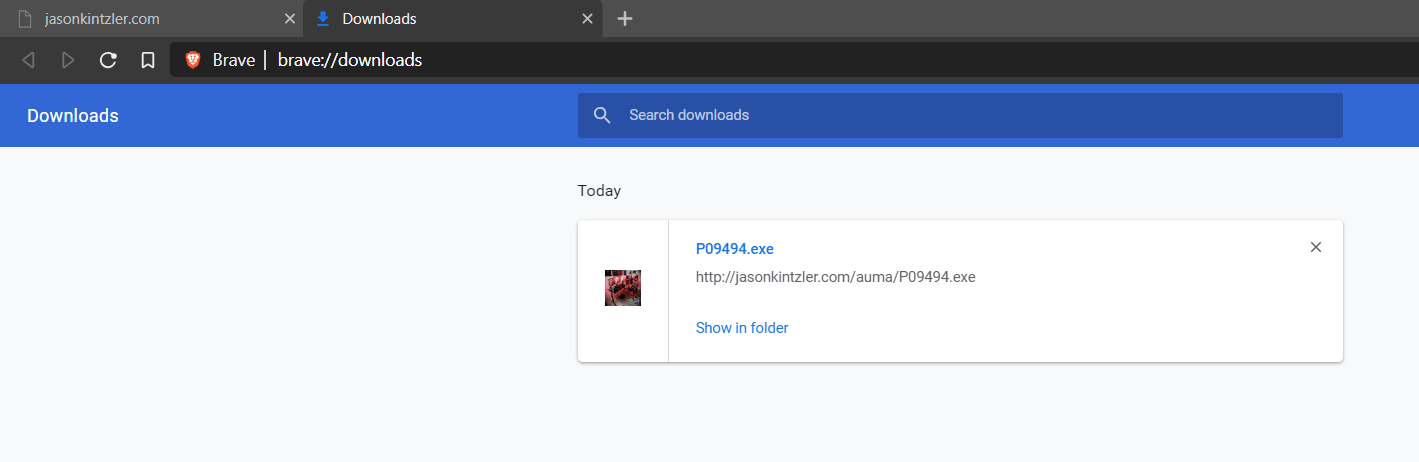
Task: Go forward with the browser forward arrow
Action: click(68, 60)
